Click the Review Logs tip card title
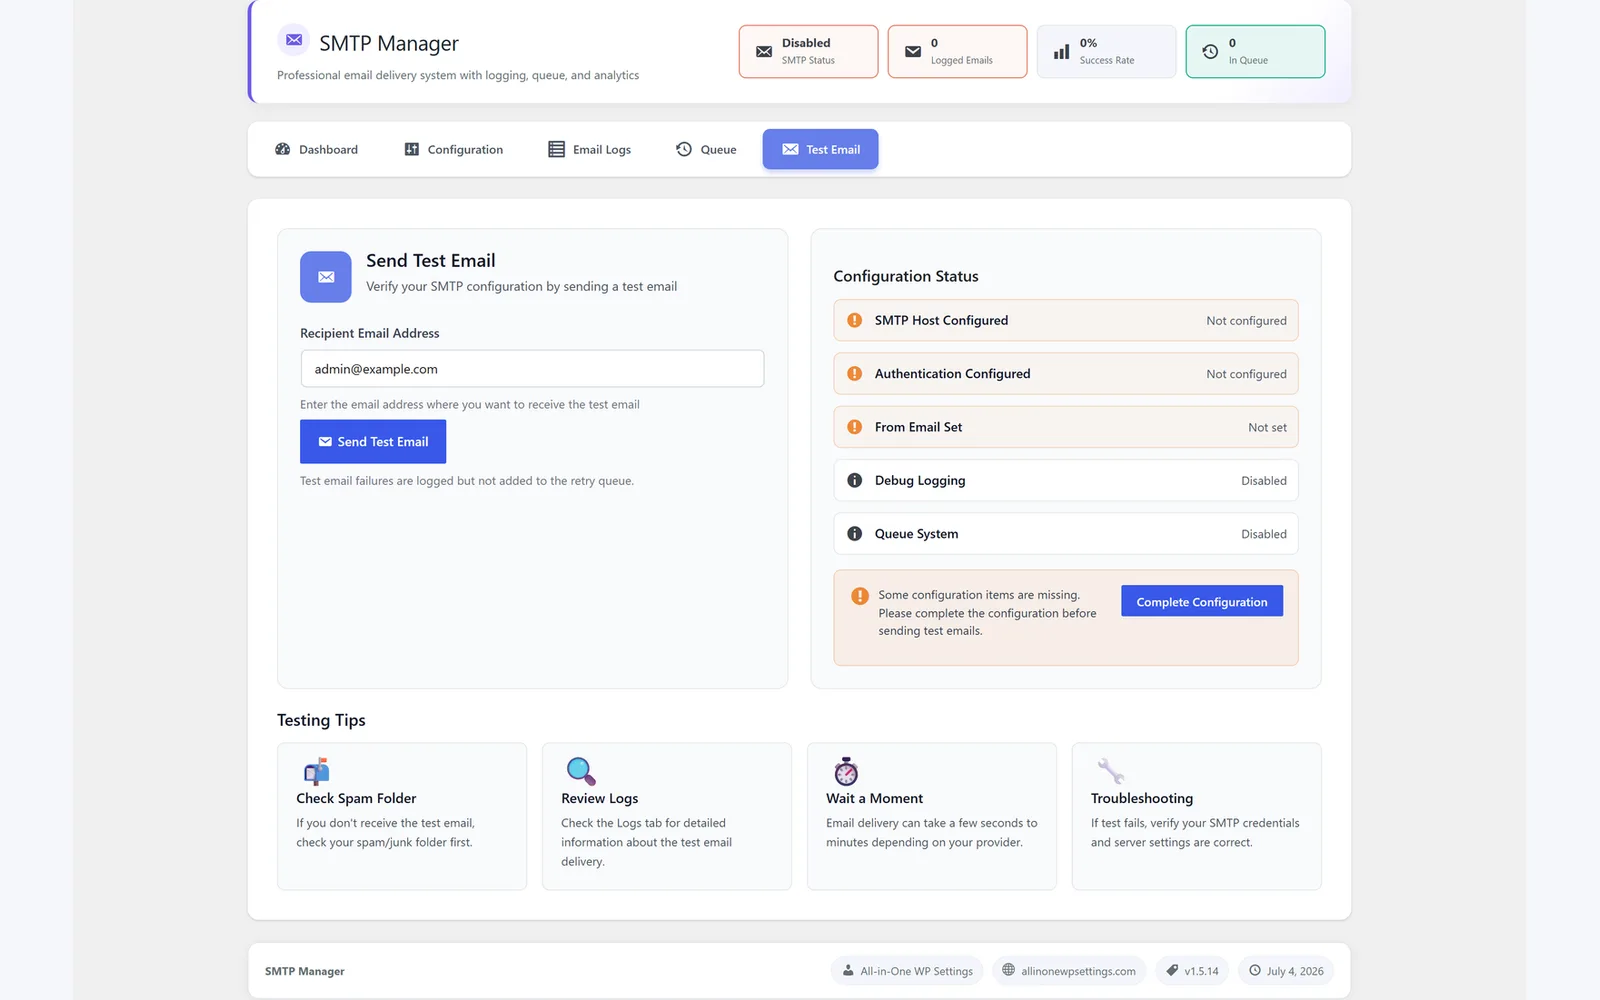Screen dimensions: 1600x1000 600,798
